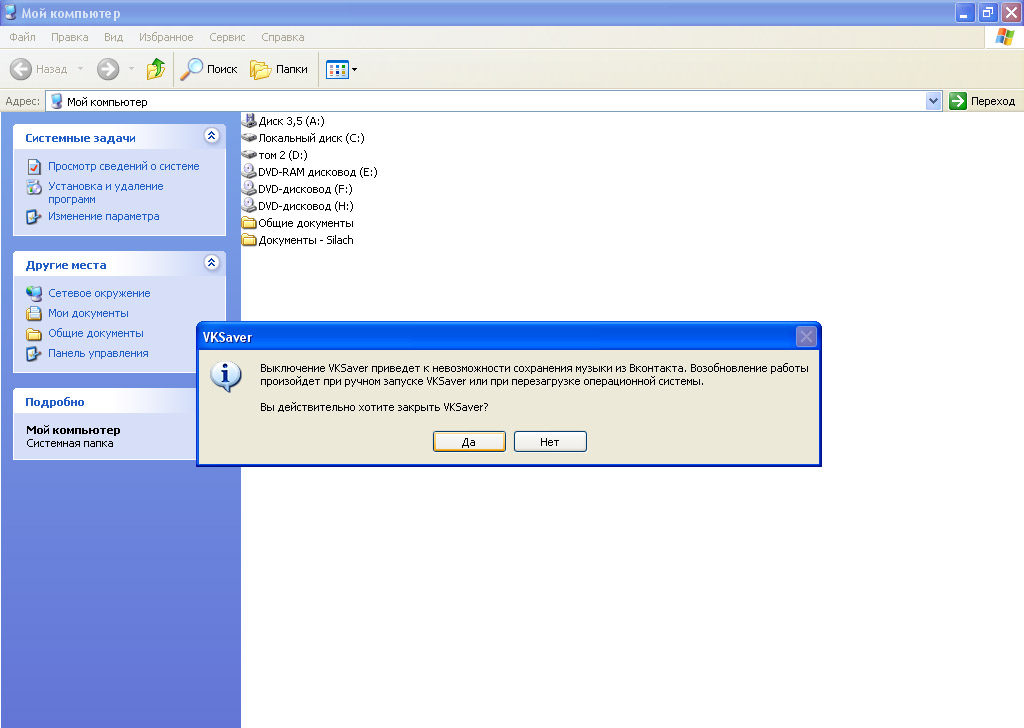Open the Вид menu

114,37
